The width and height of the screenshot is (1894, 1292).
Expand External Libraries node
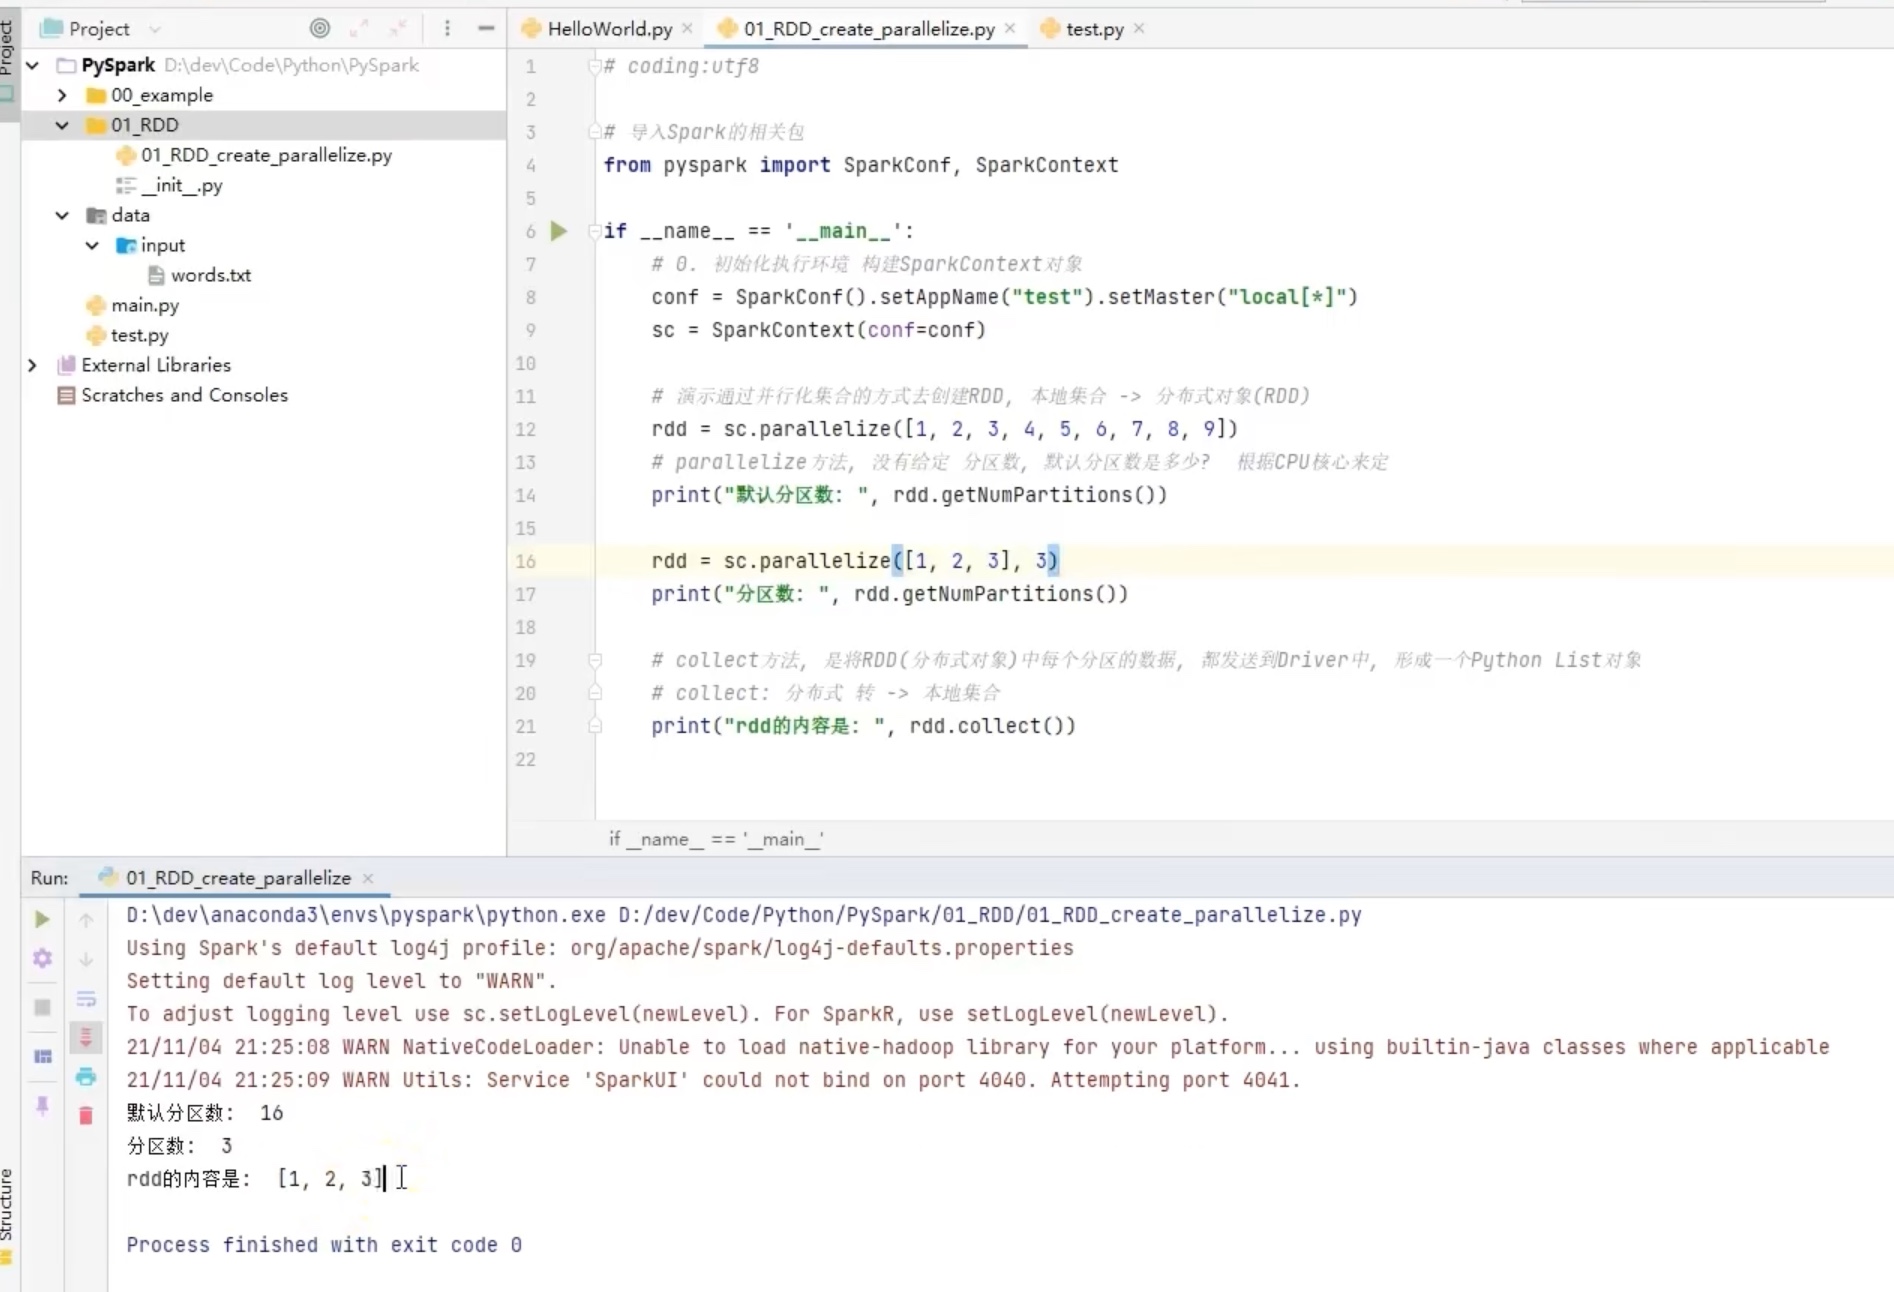(33, 365)
